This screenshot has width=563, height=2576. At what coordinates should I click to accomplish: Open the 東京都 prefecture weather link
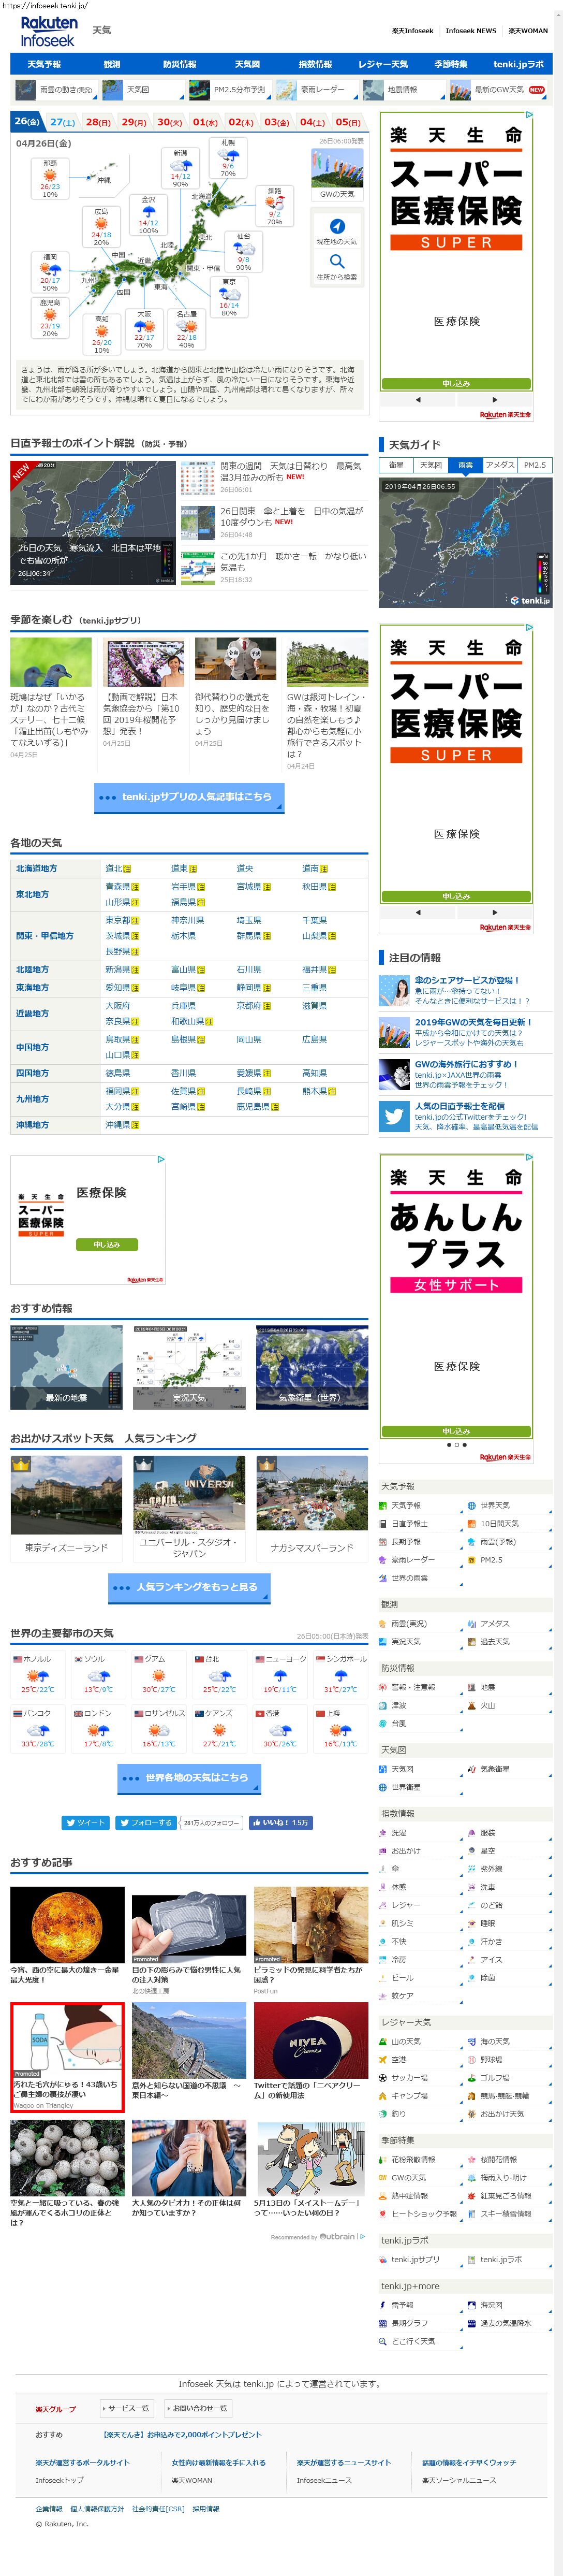[x=117, y=920]
